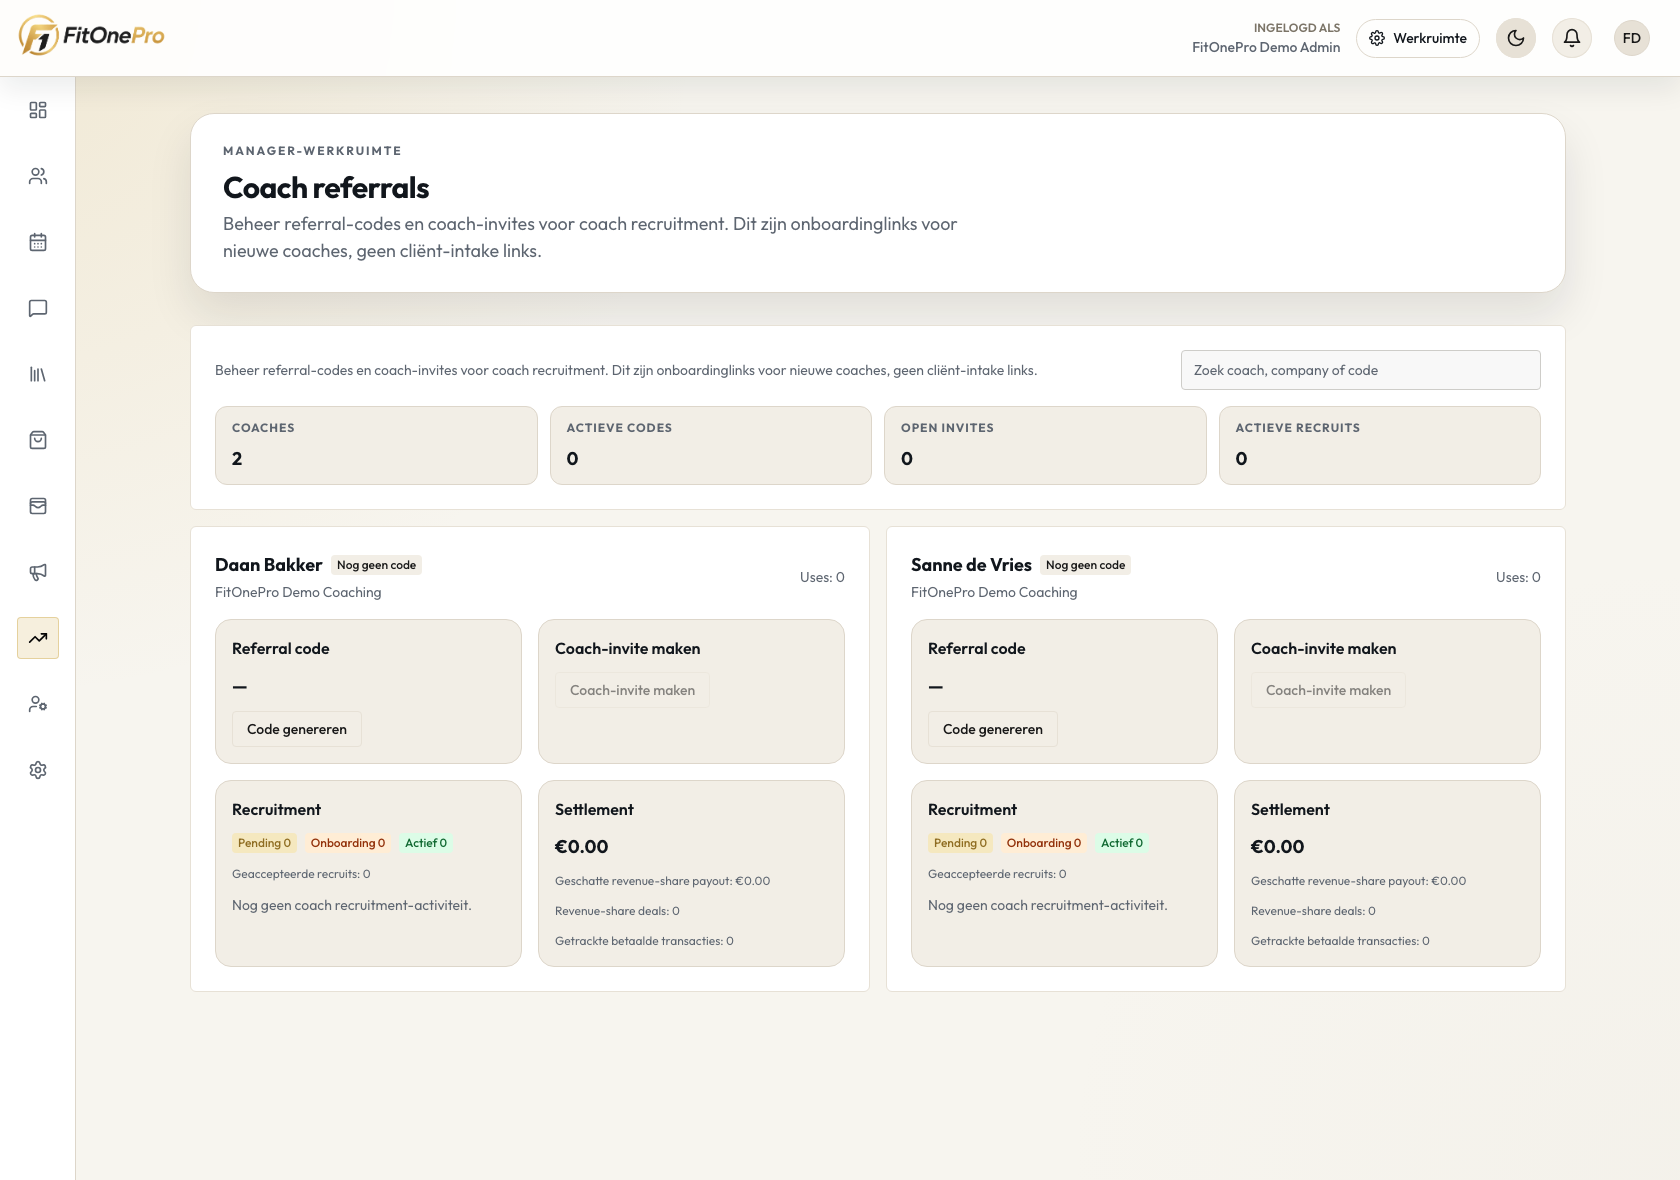The height and width of the screenshot is (1180, 1680).
Task: Open the chat messages icon in sidebar
Action: pos(38,308)
